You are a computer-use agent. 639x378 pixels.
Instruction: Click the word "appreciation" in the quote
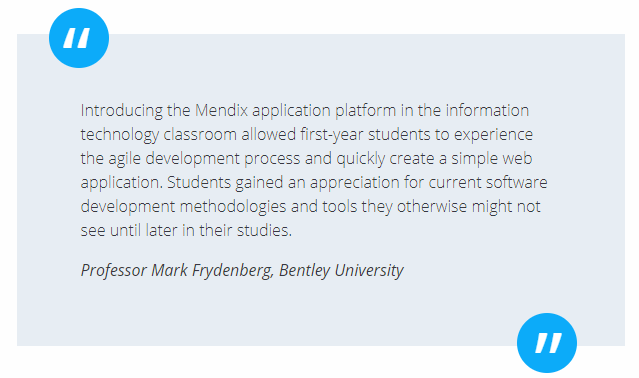(355, 182)
